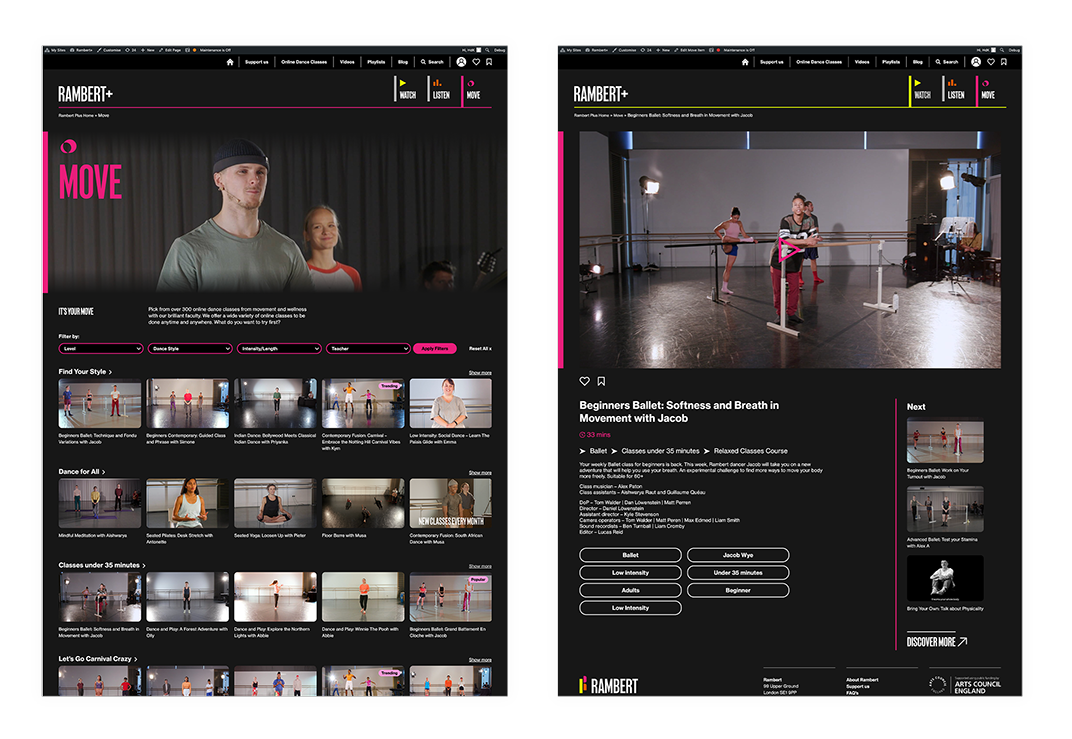Open LISTEN section on Beginners Ballet class page
1072x739 pixels.
click(x=954, y=90)
